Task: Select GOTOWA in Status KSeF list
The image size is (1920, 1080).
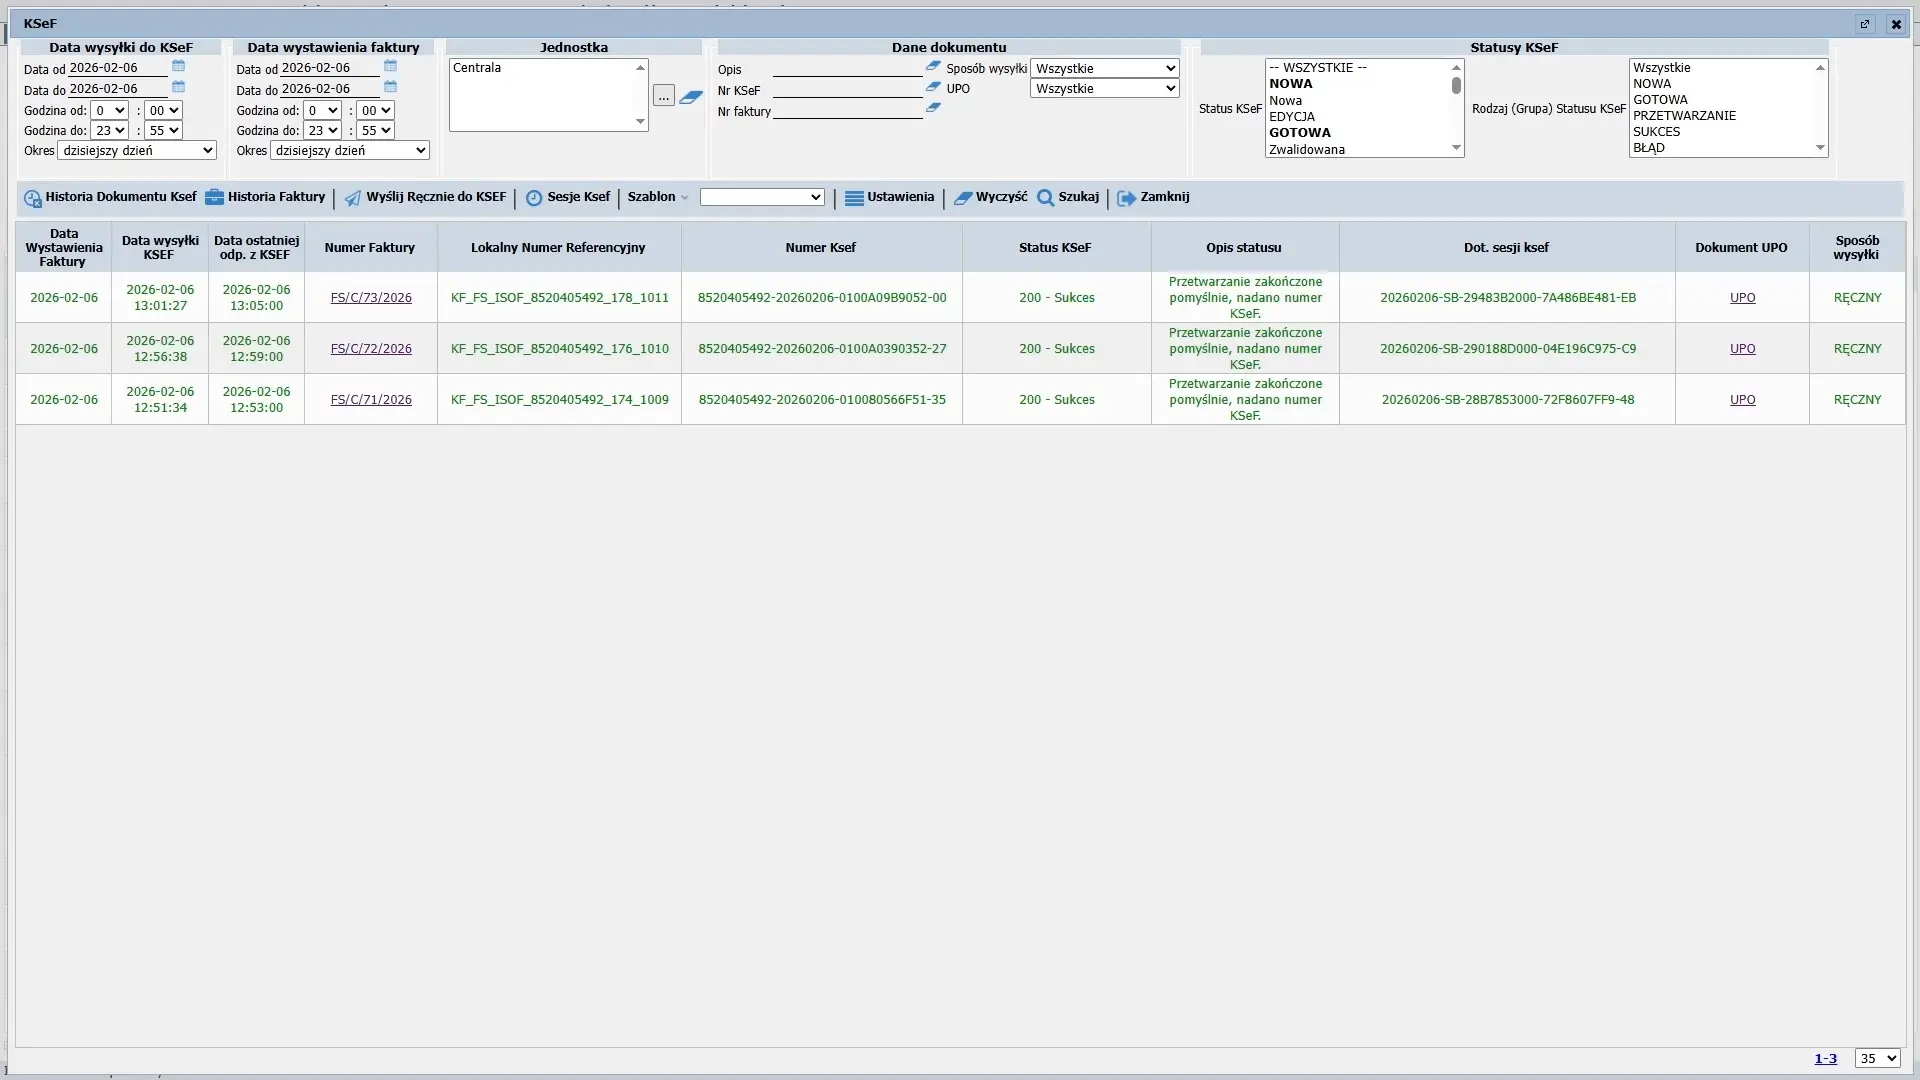Action: click(1299, 133)
